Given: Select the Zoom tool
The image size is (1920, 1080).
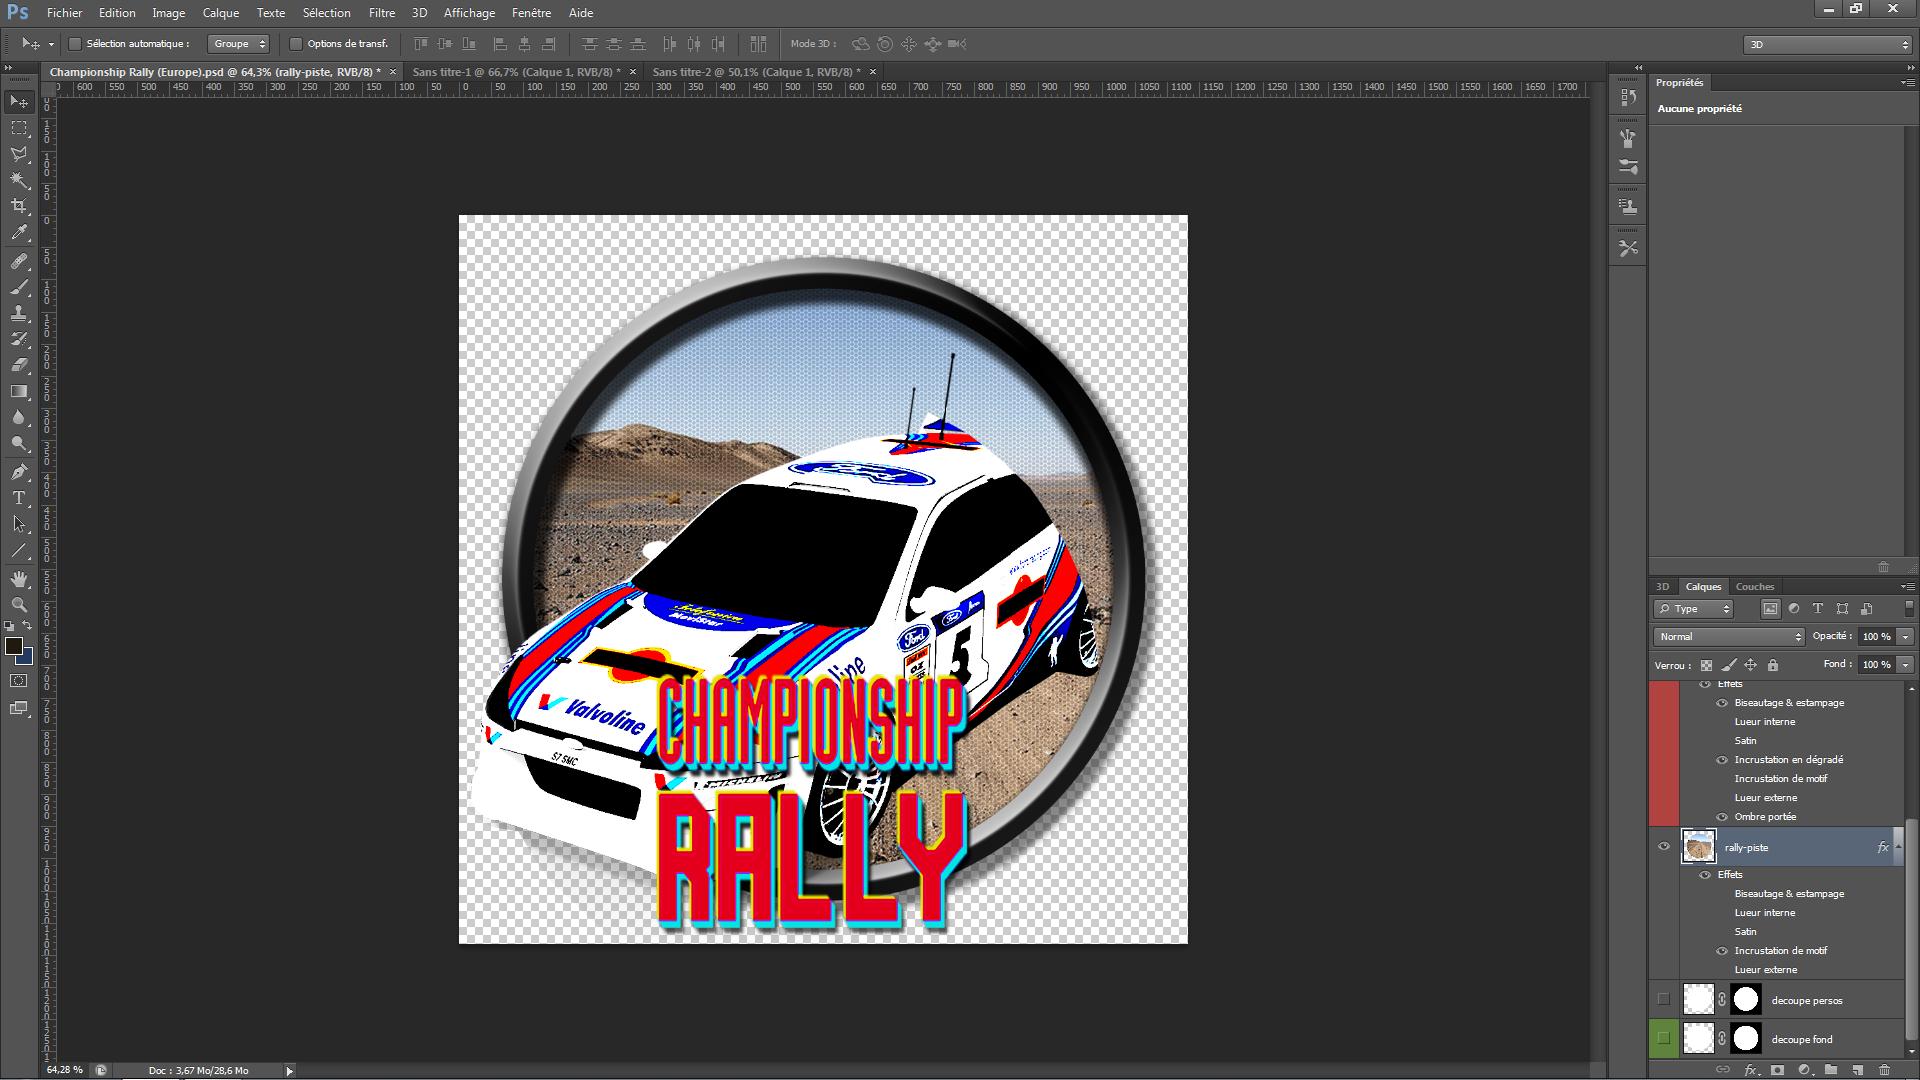Looking at the screenshot, I should pyautogui.click(x=19, y=605).
